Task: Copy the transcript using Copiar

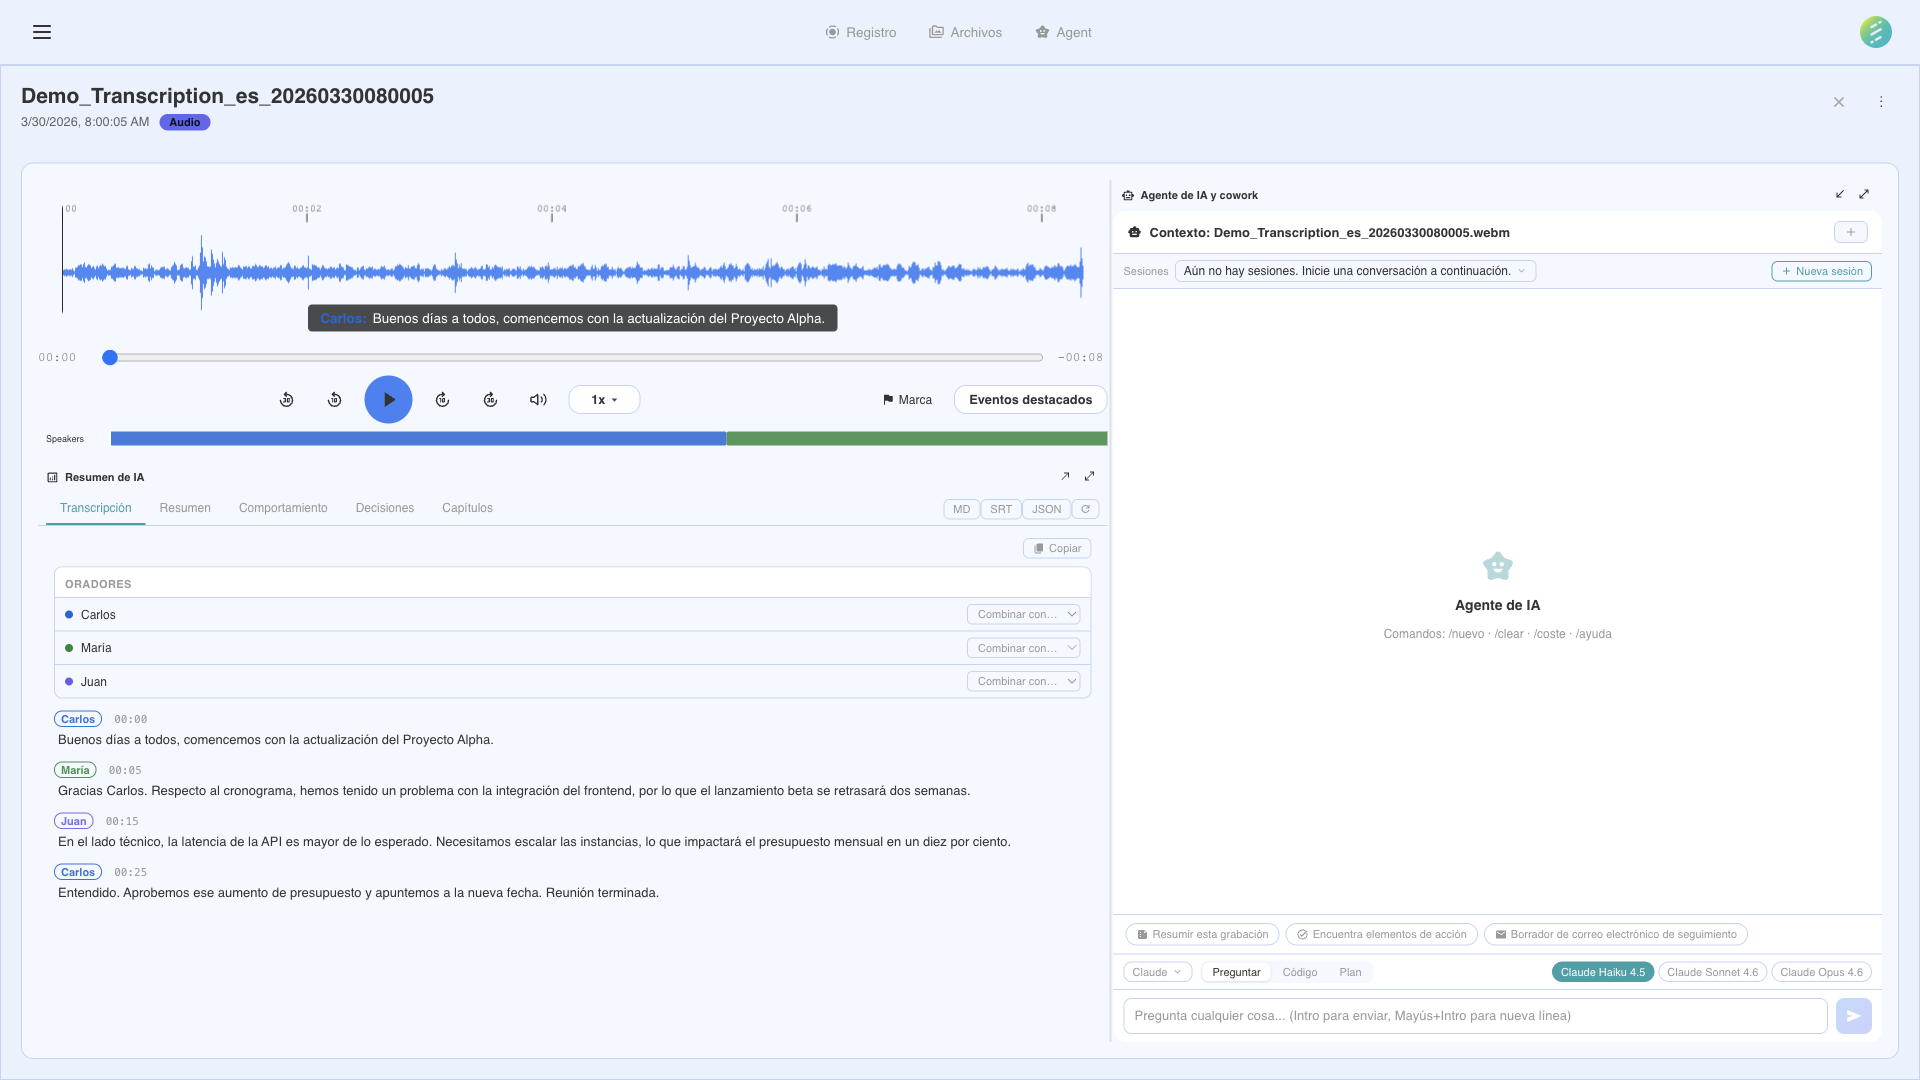Action: click(1056, 548)
